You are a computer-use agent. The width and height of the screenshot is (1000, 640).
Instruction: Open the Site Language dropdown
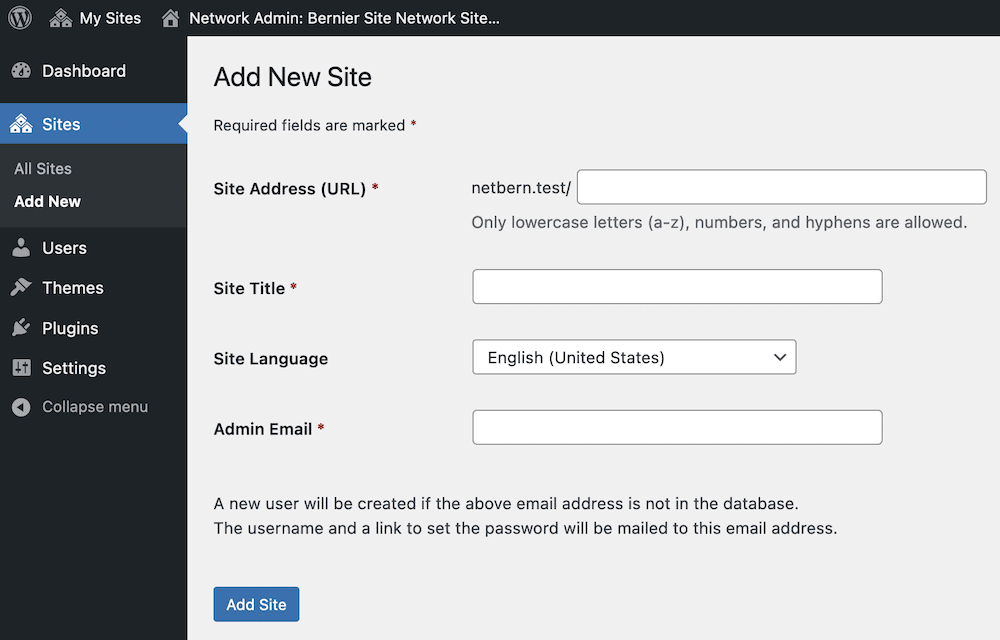634,357
